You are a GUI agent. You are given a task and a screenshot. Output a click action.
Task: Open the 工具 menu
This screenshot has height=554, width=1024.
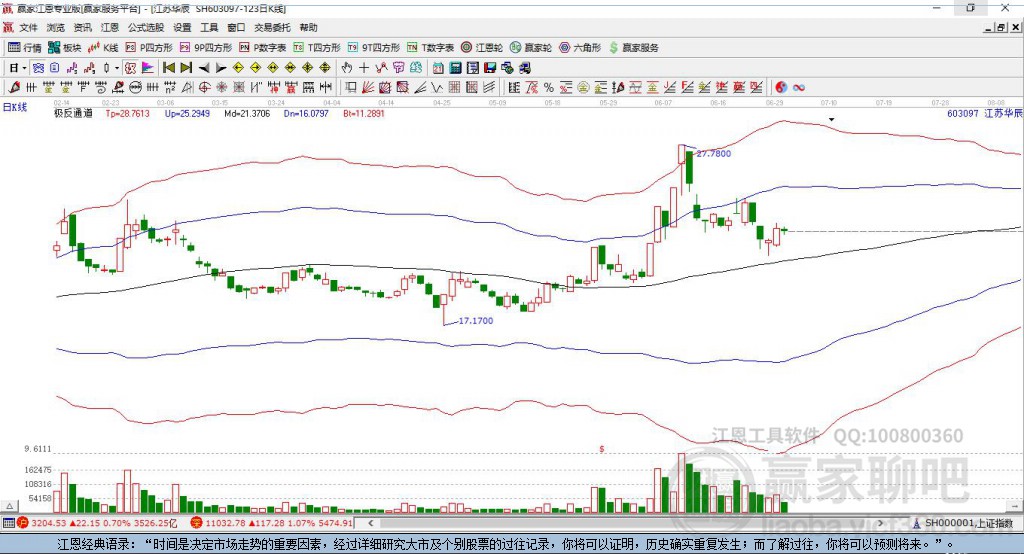[209, 27]
